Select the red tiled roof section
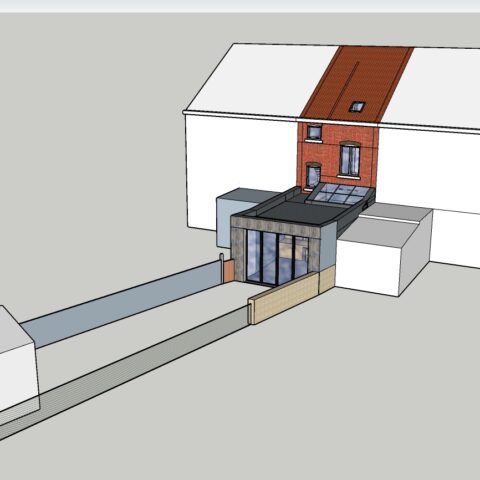 tap(357, 84)
